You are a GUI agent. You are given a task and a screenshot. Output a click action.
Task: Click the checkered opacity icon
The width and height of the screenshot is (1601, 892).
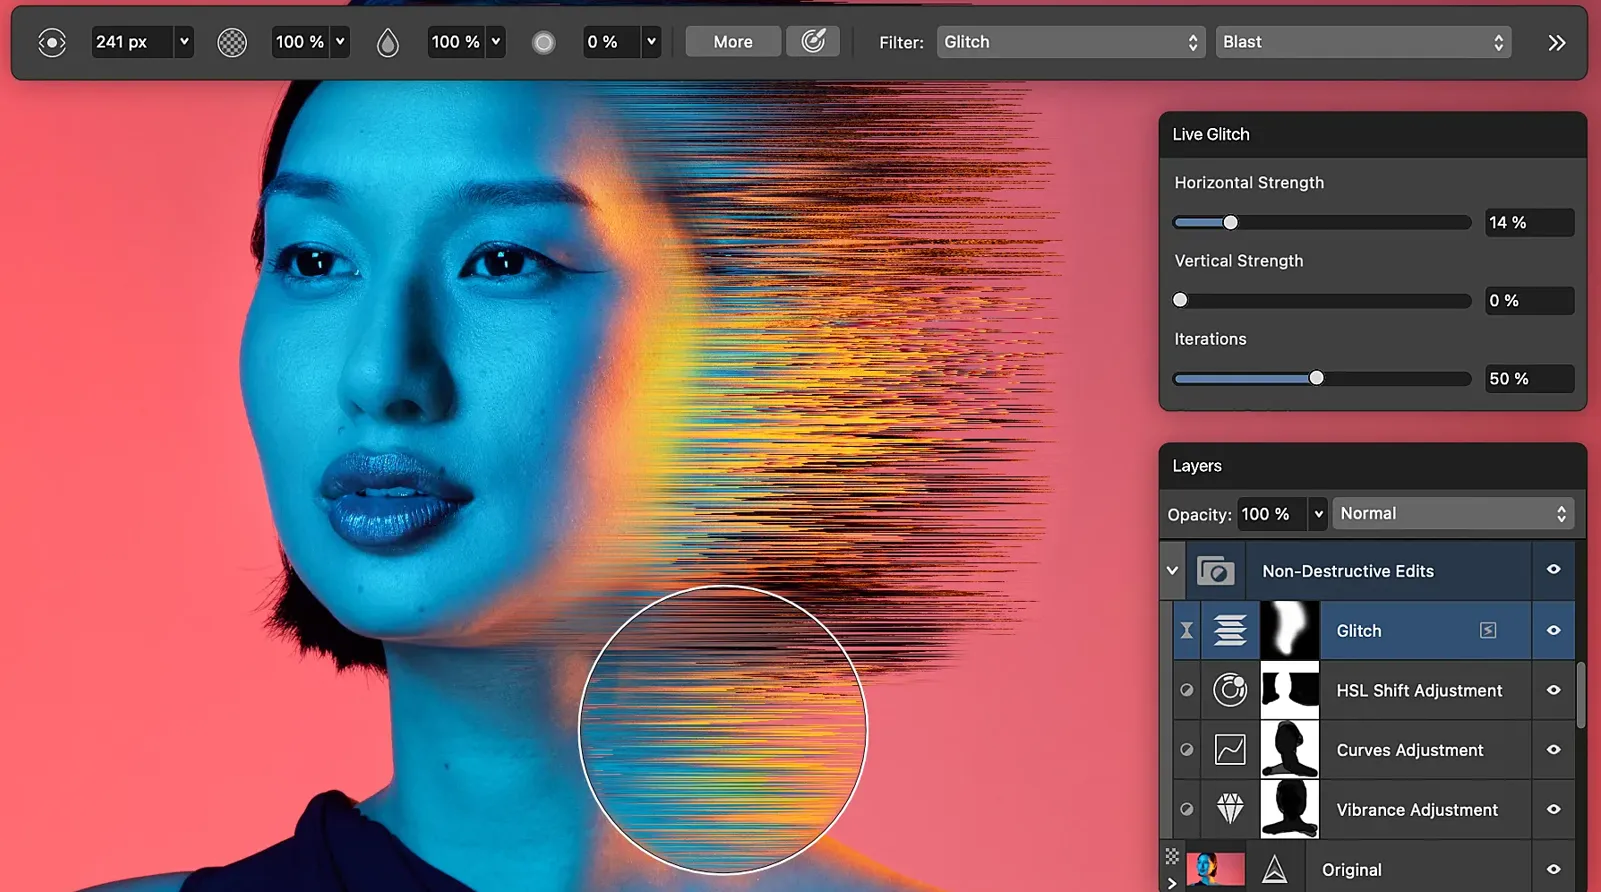[232, 42]
